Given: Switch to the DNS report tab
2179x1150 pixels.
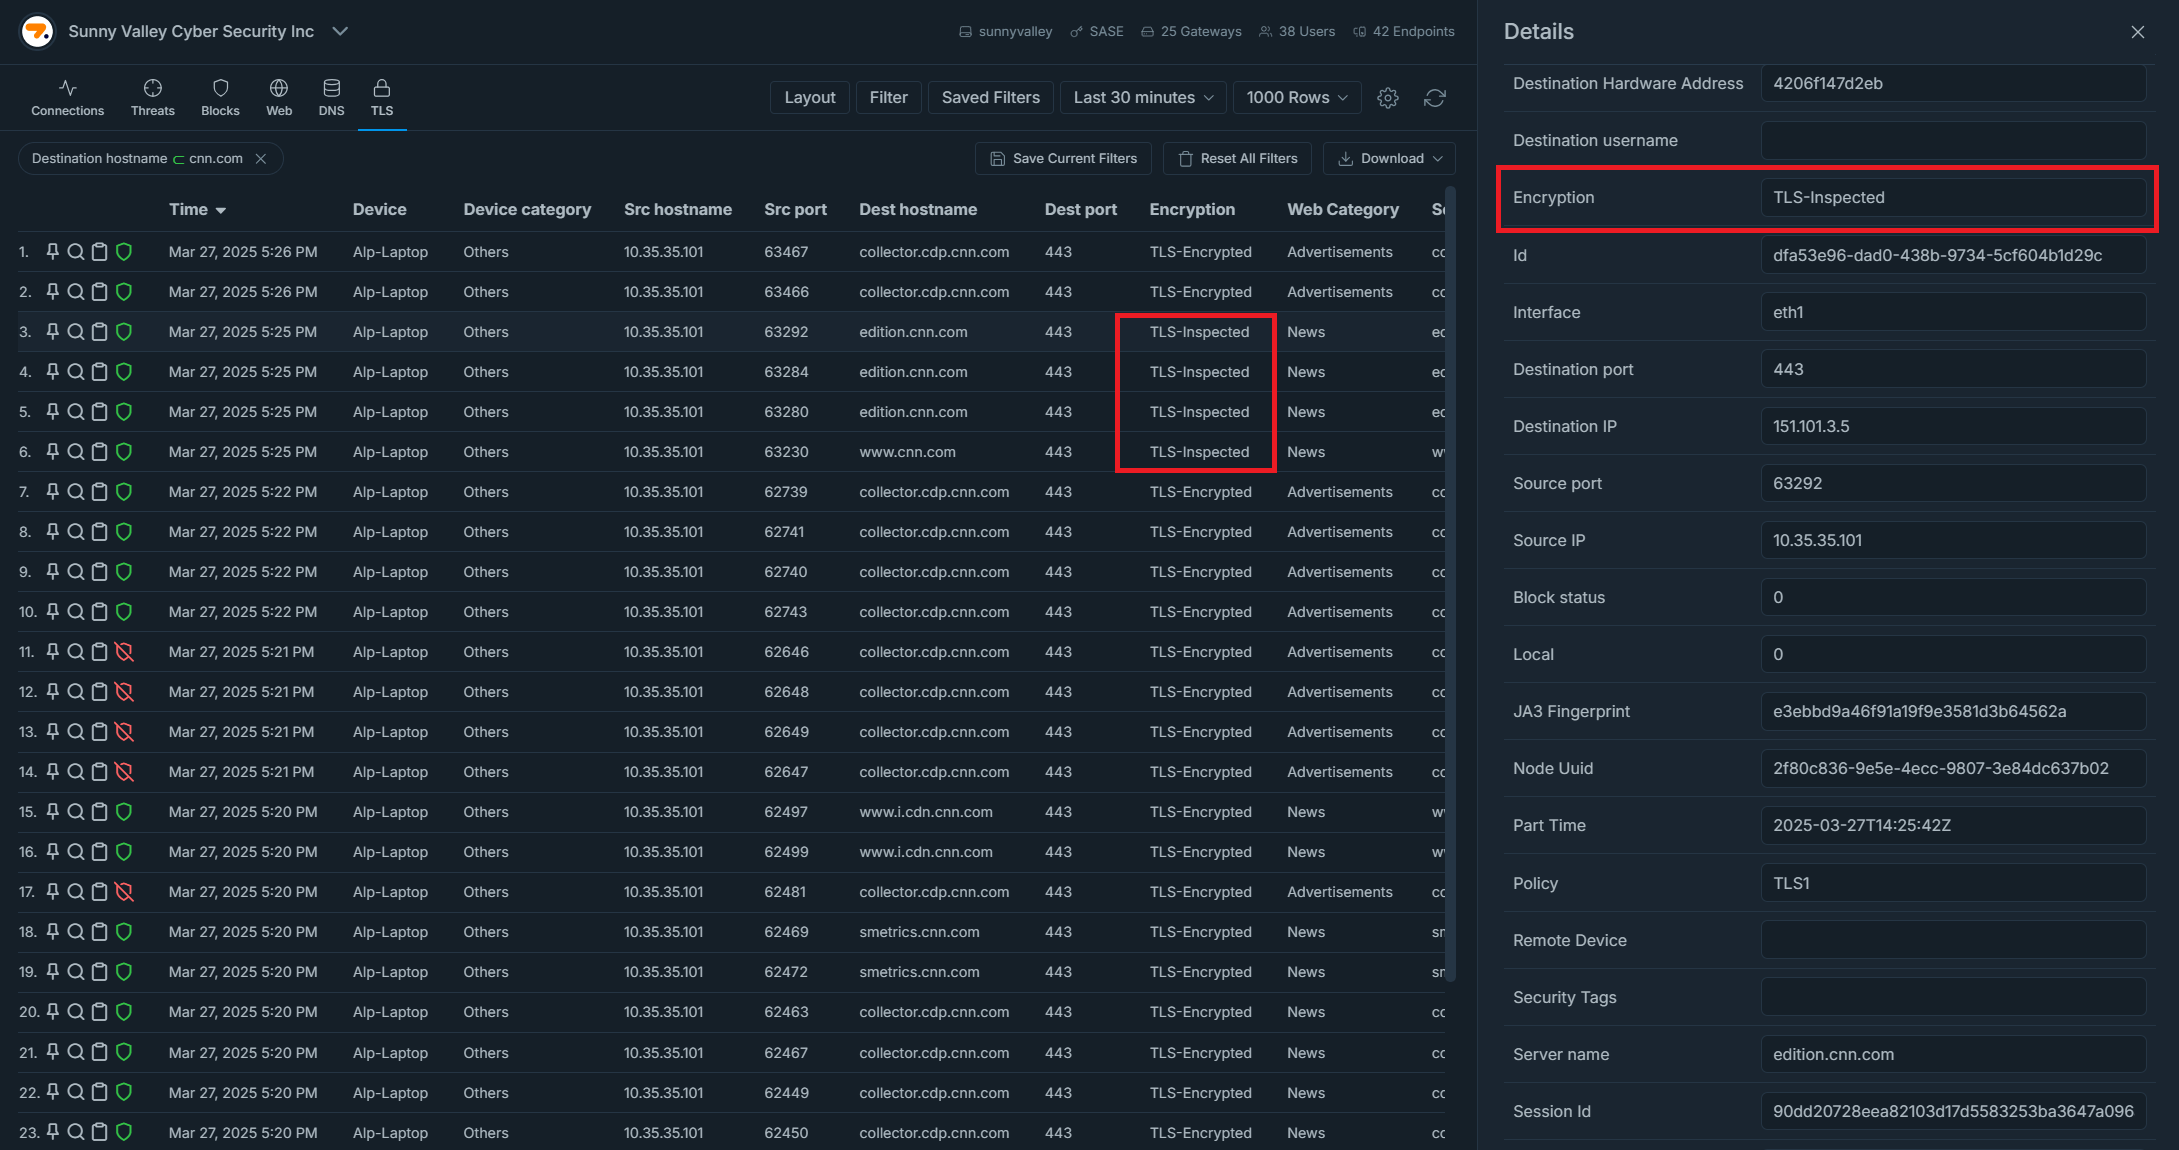Looking at the screenshot, I should pos(331,98).
